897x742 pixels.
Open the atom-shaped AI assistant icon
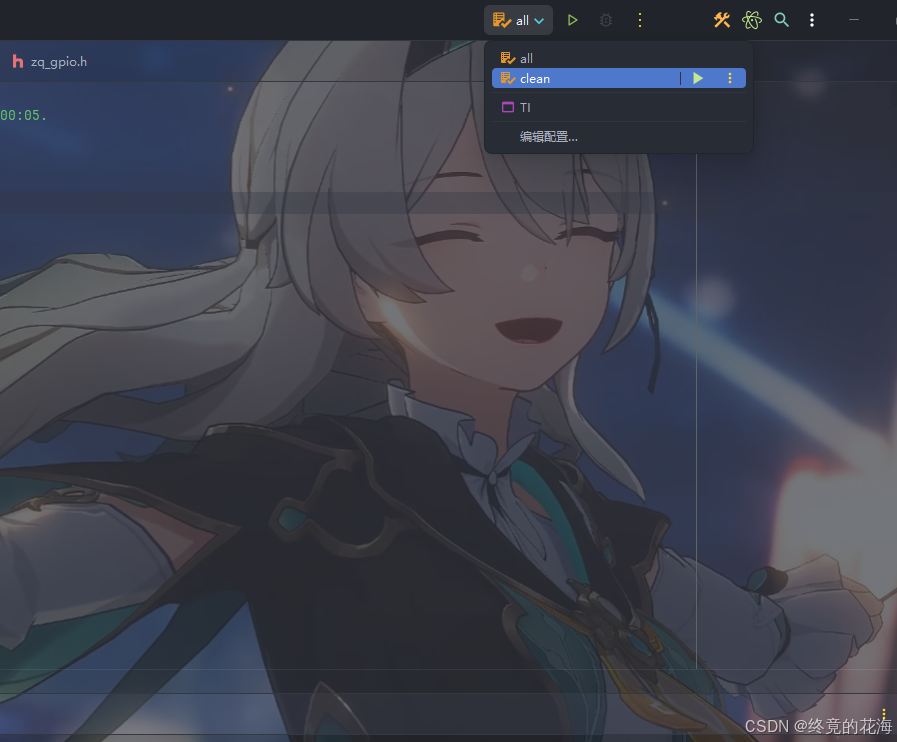pos(752,21)
